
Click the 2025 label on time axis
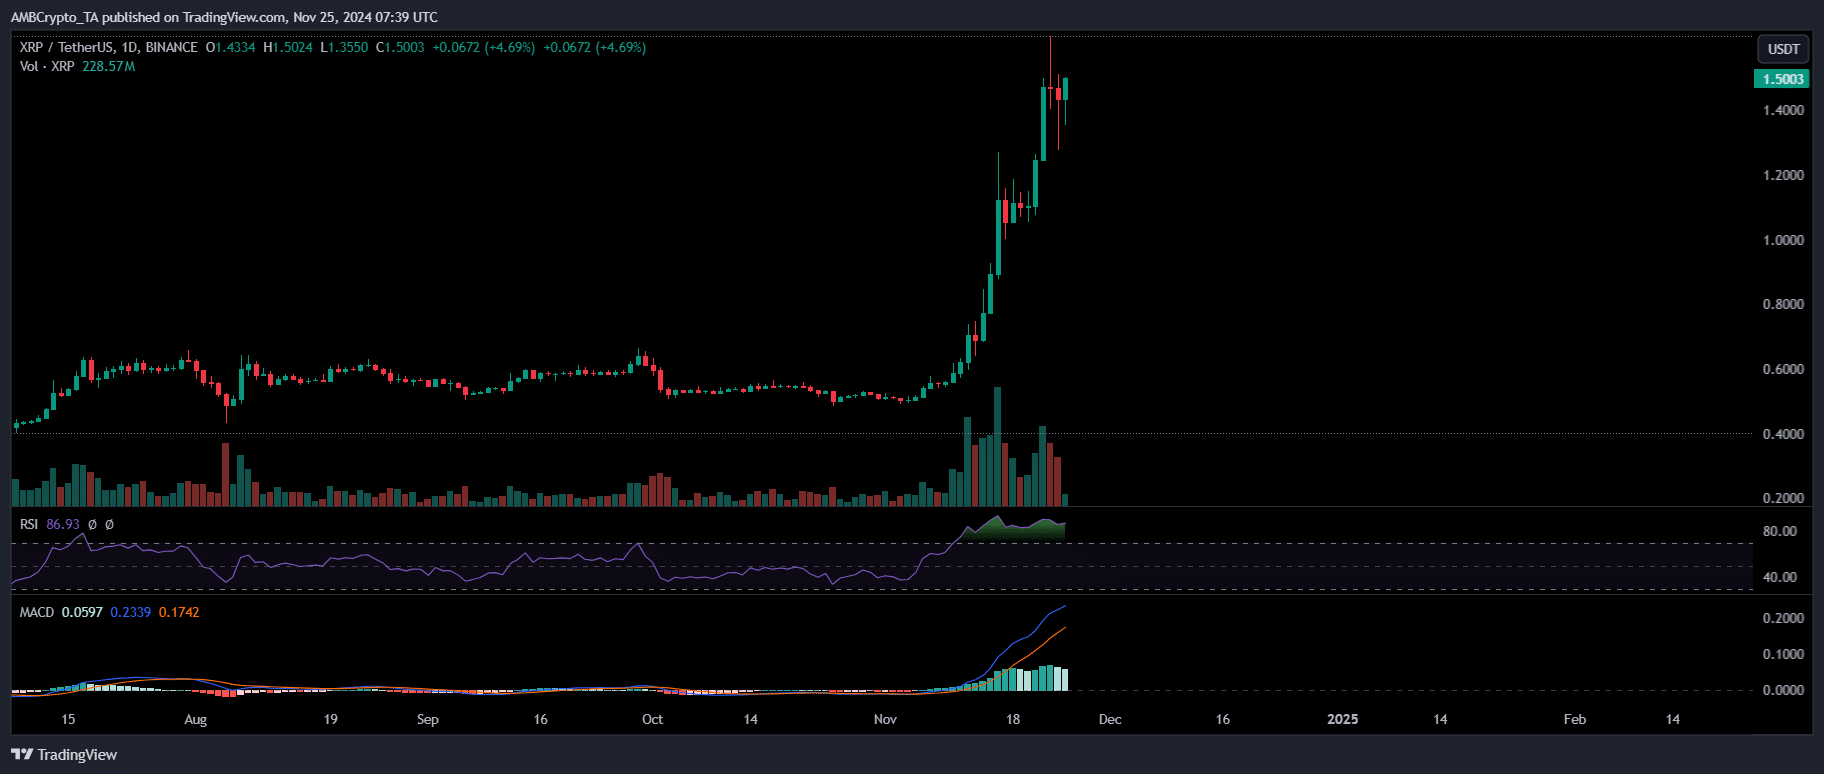[x=1342, y=719]
